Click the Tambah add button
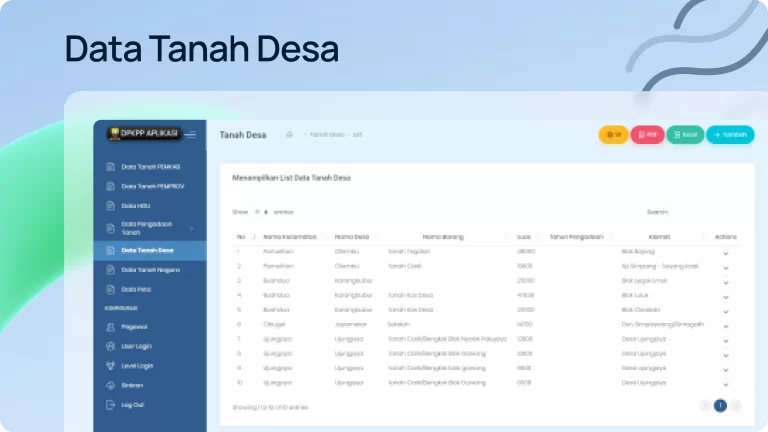Image resolution: width=768 pixels, height=432 pixels. [x=730, y=135]
